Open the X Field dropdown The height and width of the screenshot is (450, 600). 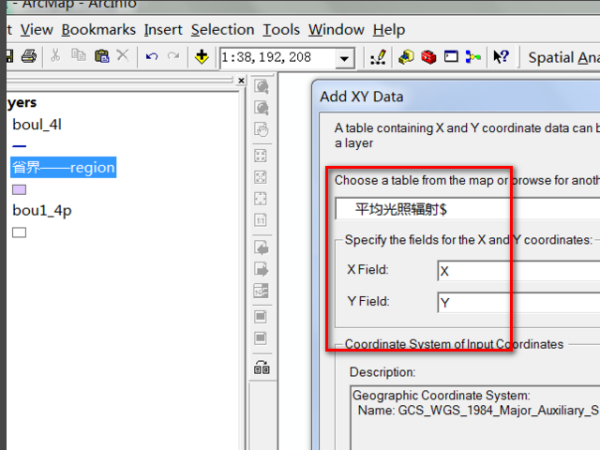pos(518,271)
